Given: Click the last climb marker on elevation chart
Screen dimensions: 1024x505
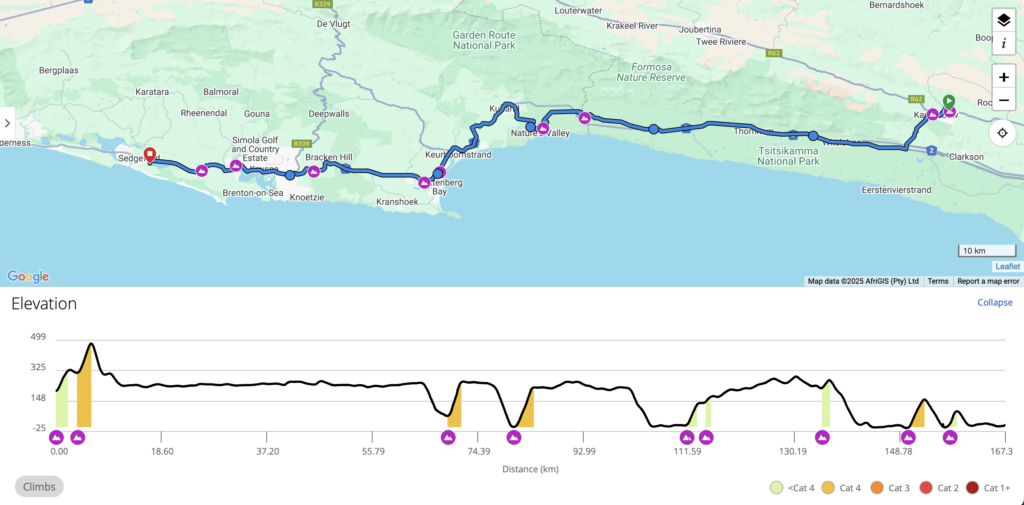Looking at the screenshot, I should 950,437.
